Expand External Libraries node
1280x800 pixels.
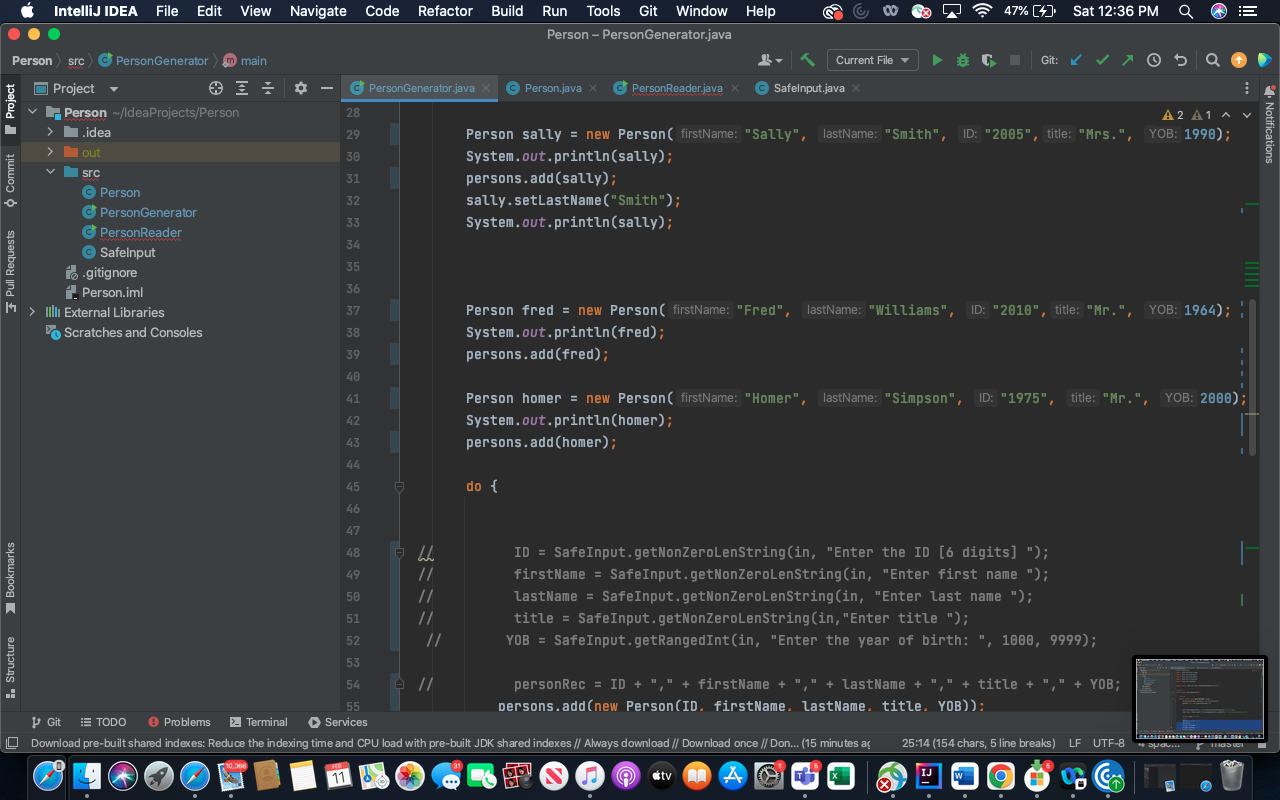click(x=32, y=312)
